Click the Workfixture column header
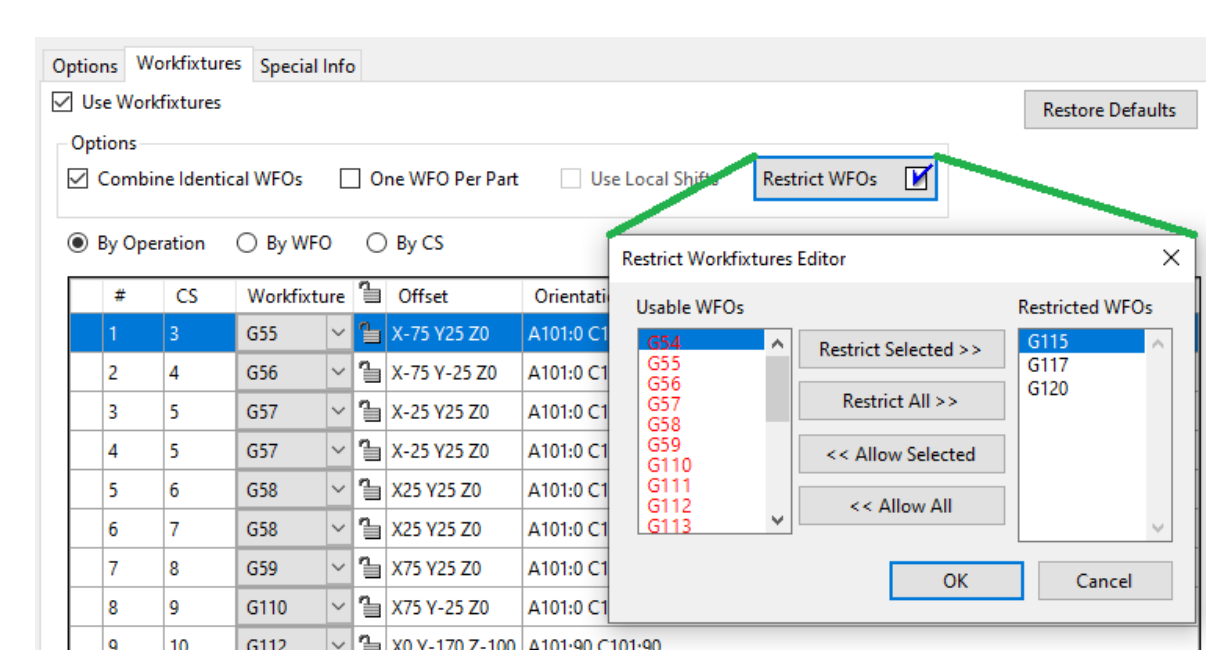 pos(295,296)
